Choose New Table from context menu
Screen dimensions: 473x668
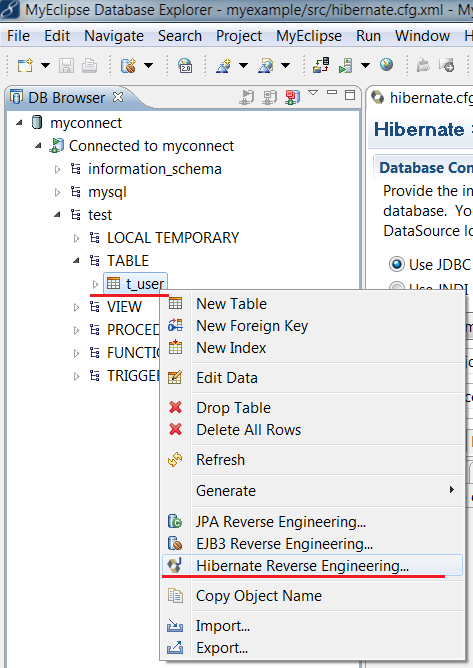[312, 304]
